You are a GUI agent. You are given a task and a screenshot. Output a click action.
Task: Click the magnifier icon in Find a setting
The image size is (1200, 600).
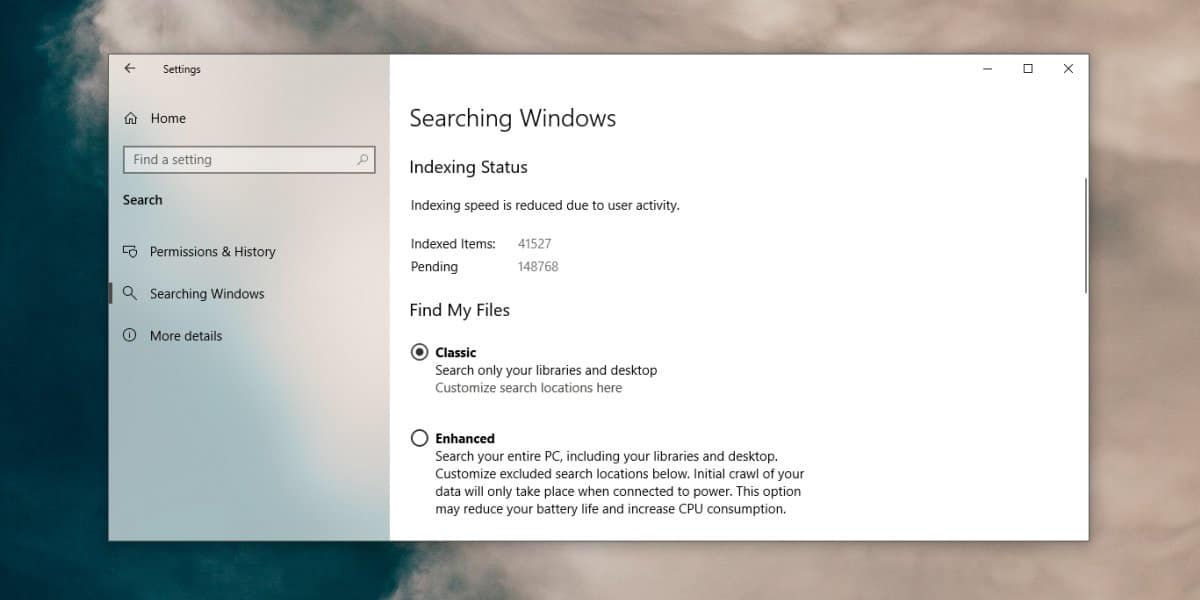pyautogui.click(x=362, y=159)
